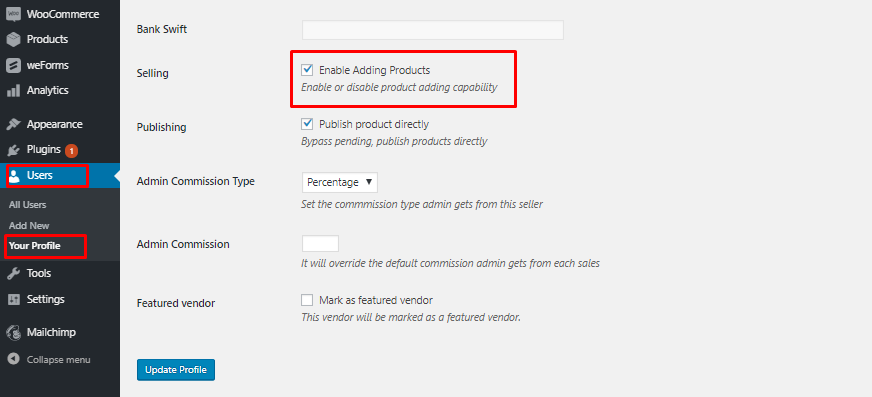Open Analytics via the bar-chart icon
The width and height of the screenshot is (872, 397).
(x=13, y=90)
